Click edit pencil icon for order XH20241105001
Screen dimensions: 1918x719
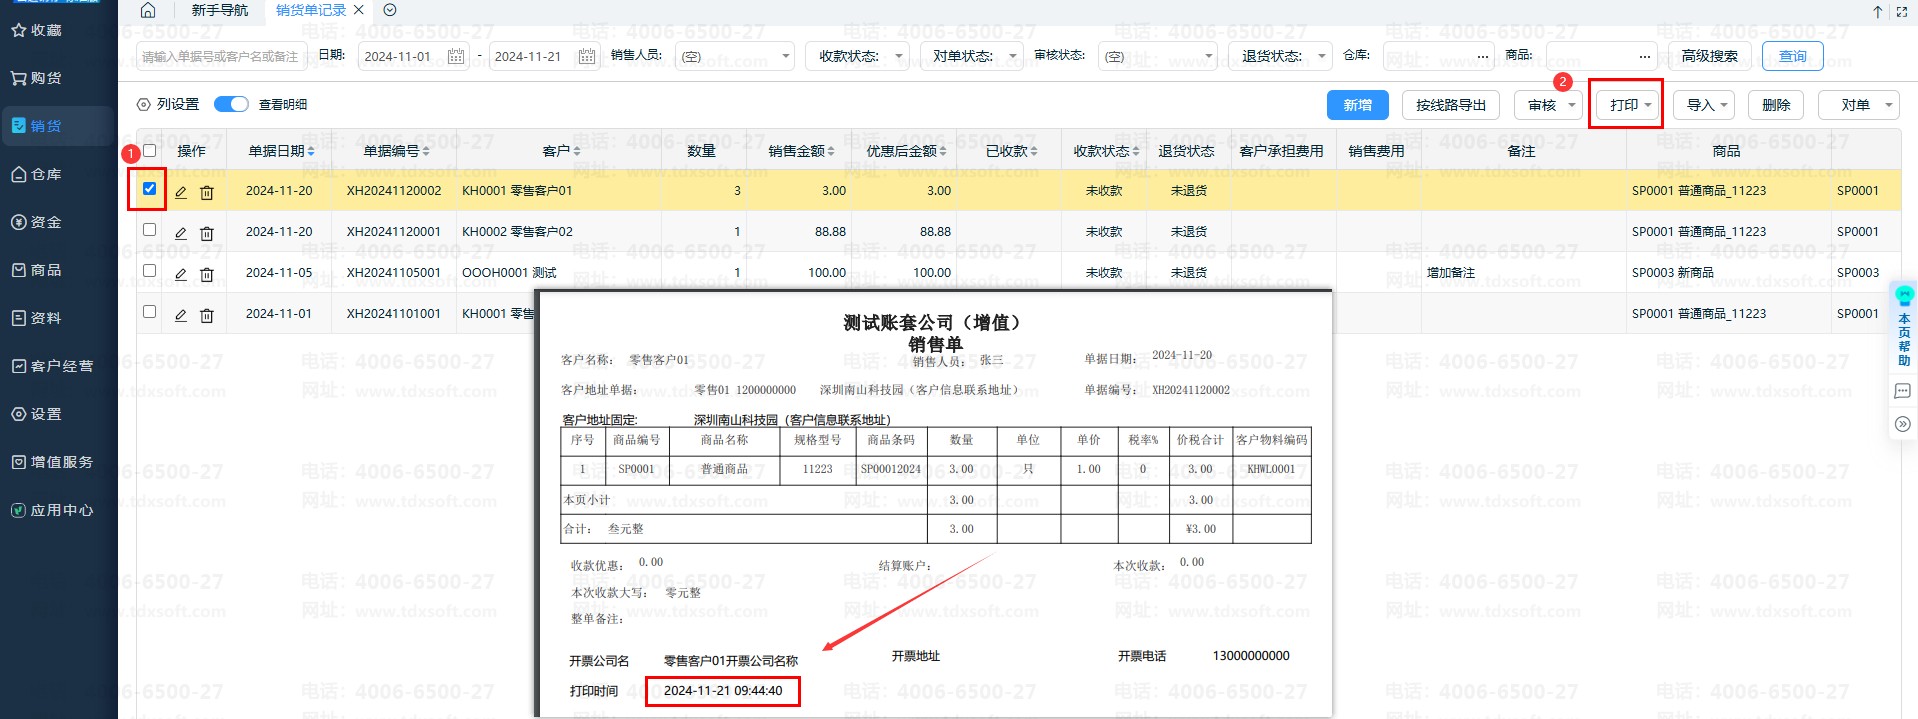pos(181,274)
